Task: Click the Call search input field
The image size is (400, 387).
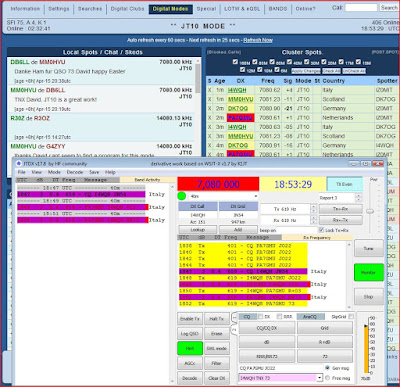Action: click(x=361, y=7)
